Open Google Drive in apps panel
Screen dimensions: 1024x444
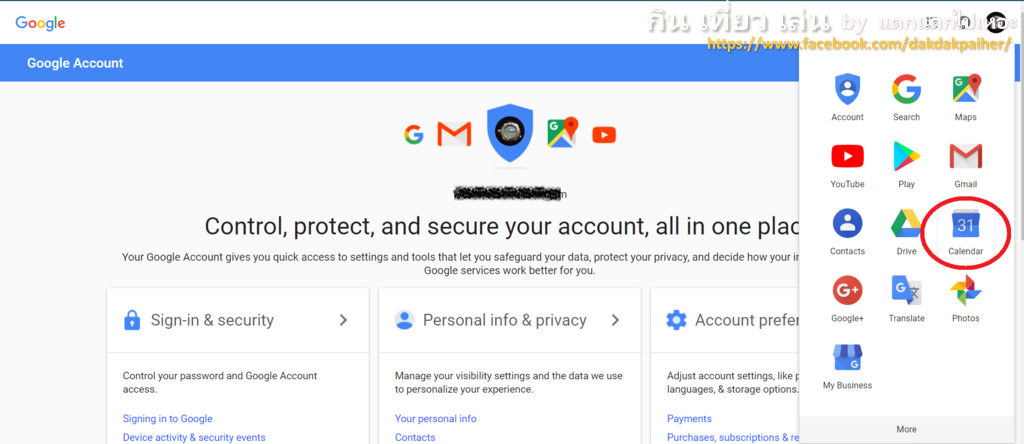click(x=906, y=232)
